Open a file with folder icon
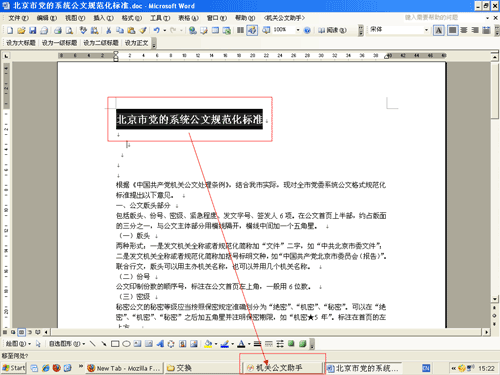The height and width of the screenshot is (375, 500). coord(21,30)
